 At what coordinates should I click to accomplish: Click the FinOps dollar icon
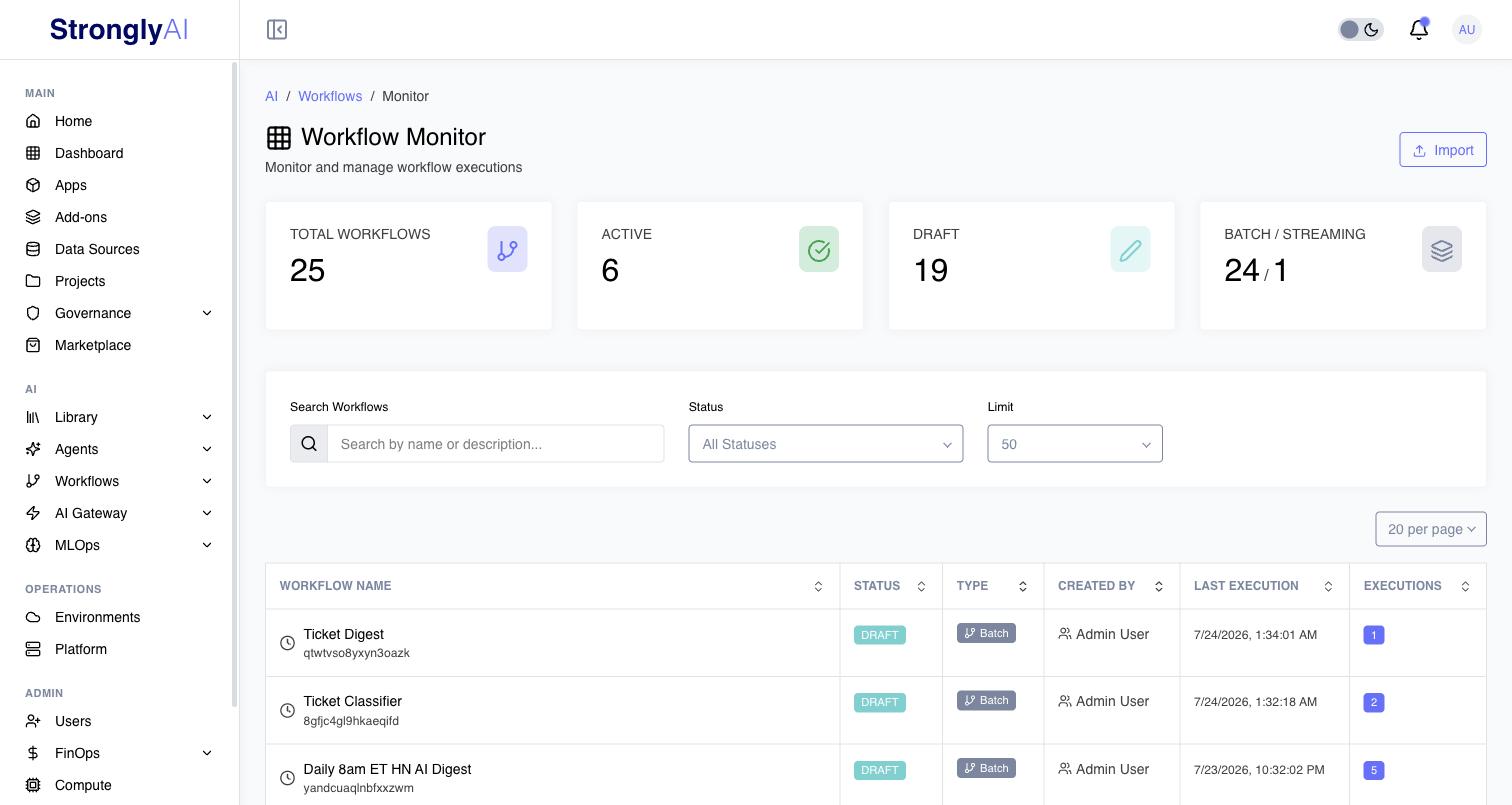[x=33, y=753]
